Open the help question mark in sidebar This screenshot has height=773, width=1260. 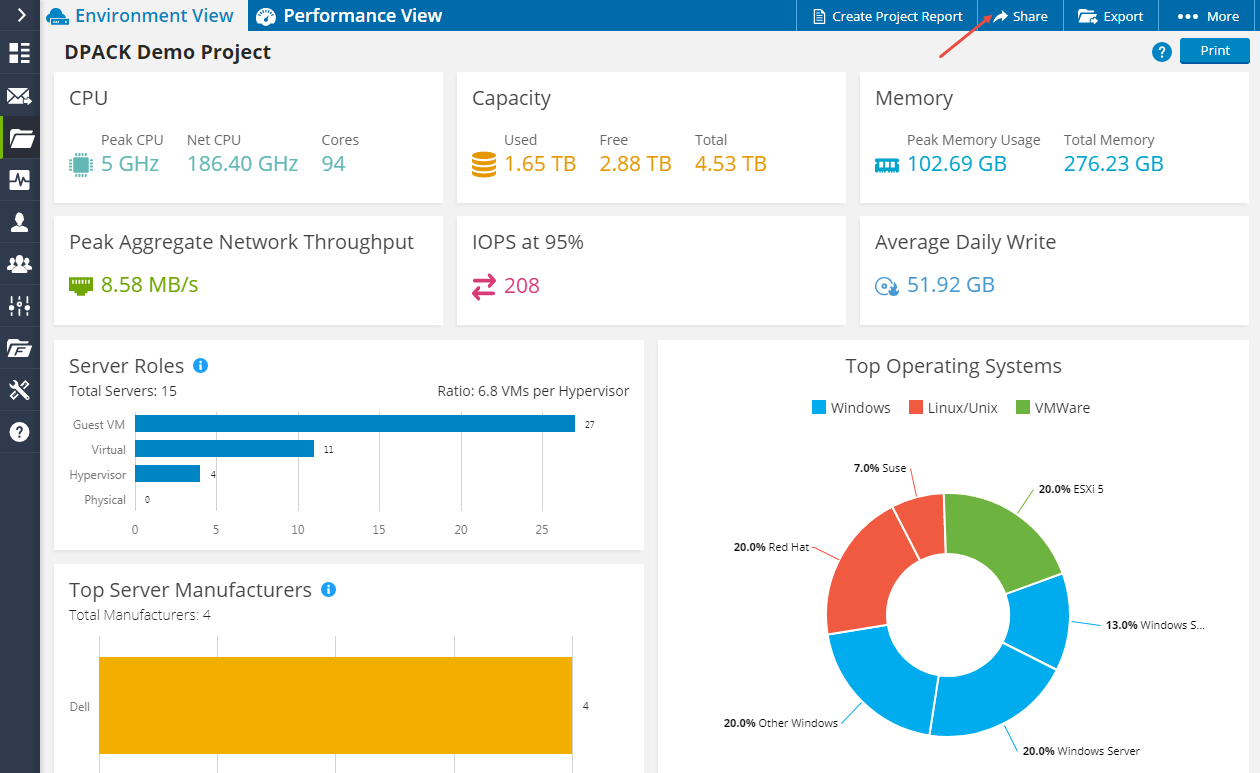[x=20, y=432]
